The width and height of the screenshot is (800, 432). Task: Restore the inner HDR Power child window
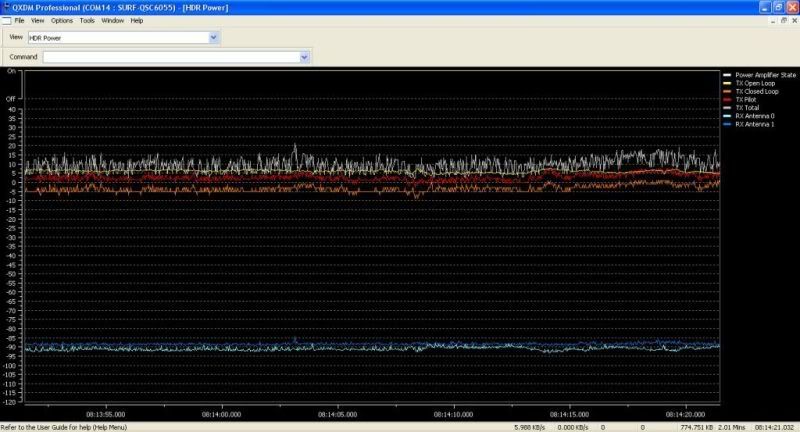tap(784, 21)
